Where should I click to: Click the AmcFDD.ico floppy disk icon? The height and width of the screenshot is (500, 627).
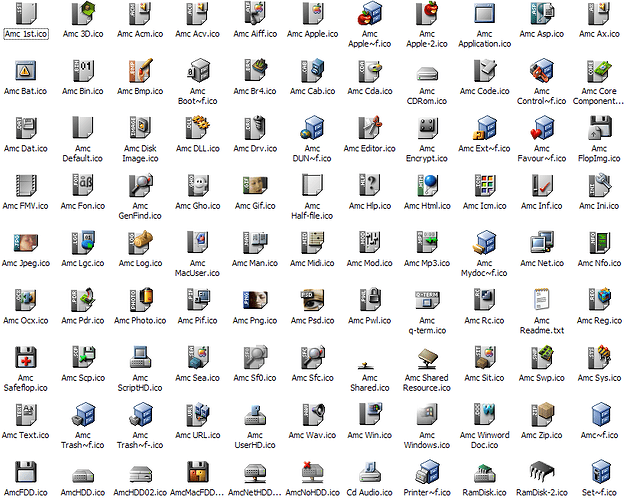26,472
